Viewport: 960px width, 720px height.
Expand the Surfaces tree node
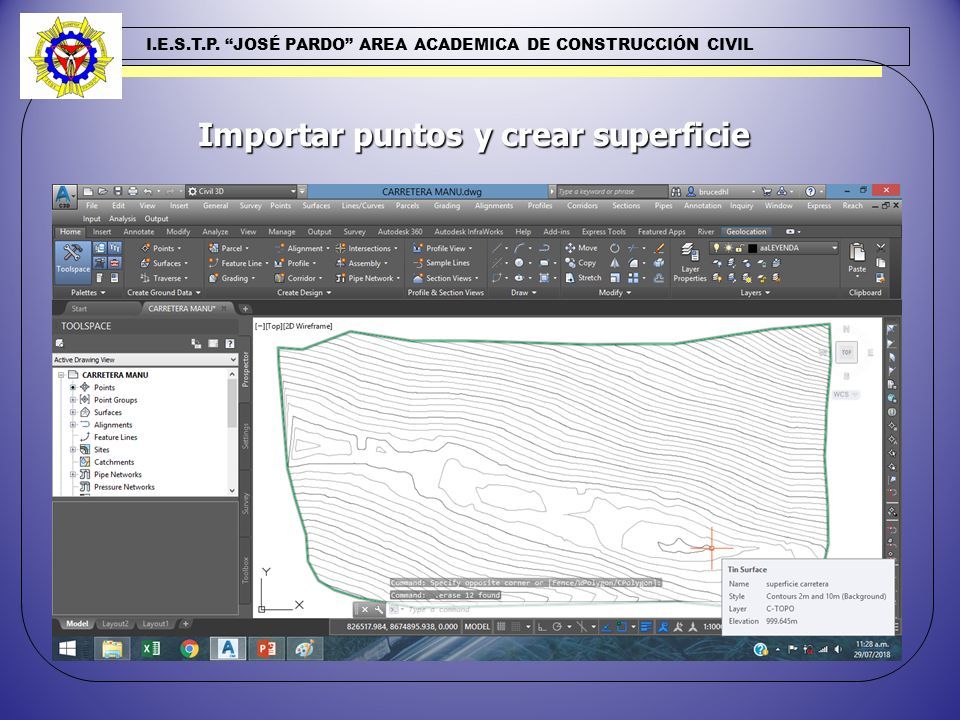pyautogui.click(x=73, y=412)
